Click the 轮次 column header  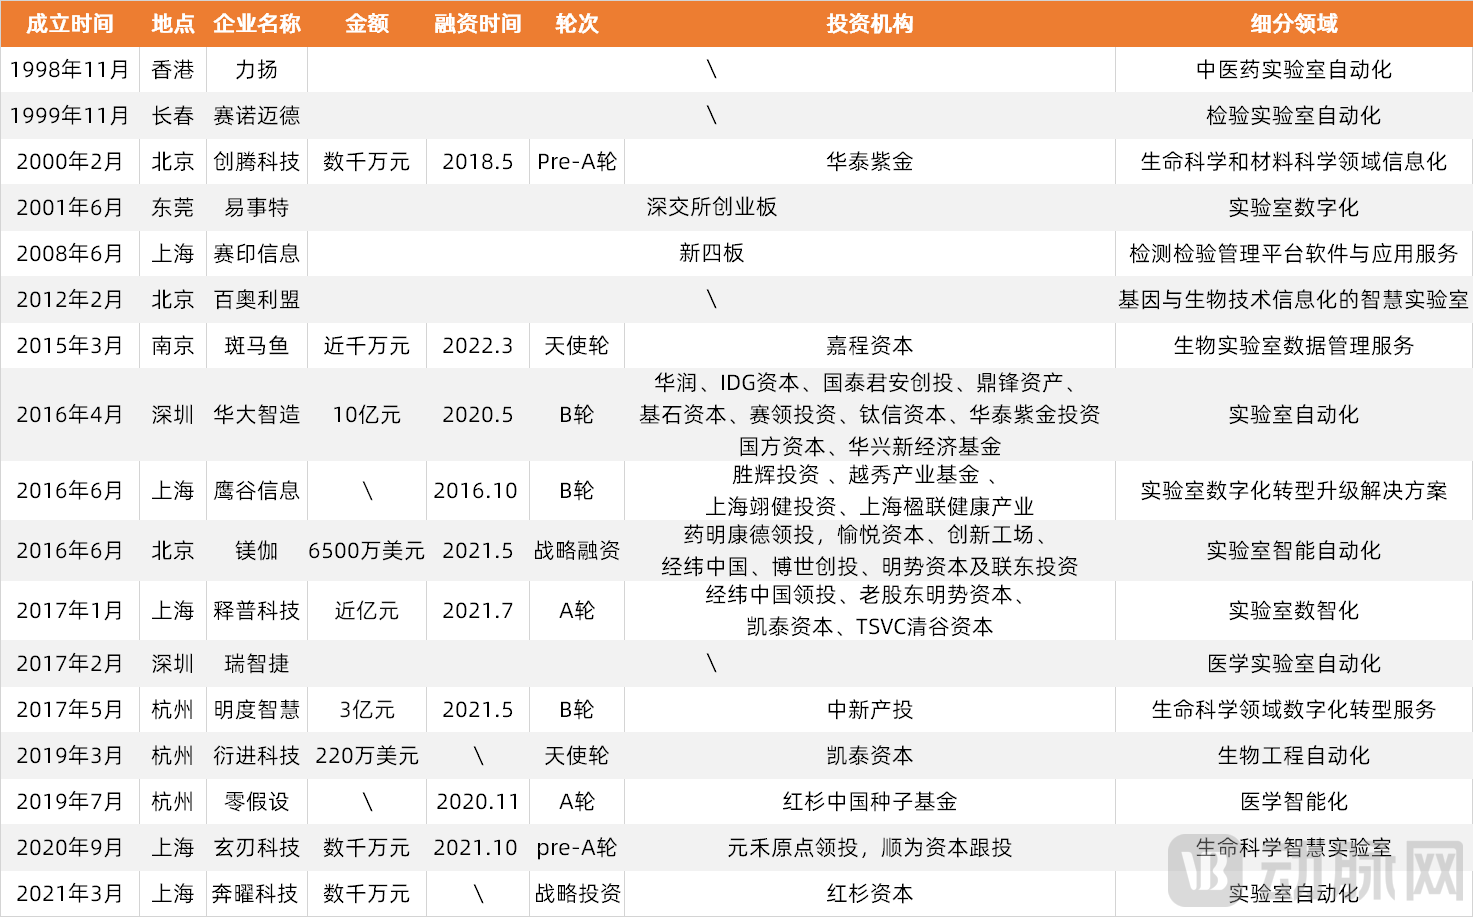coord(576,24)
